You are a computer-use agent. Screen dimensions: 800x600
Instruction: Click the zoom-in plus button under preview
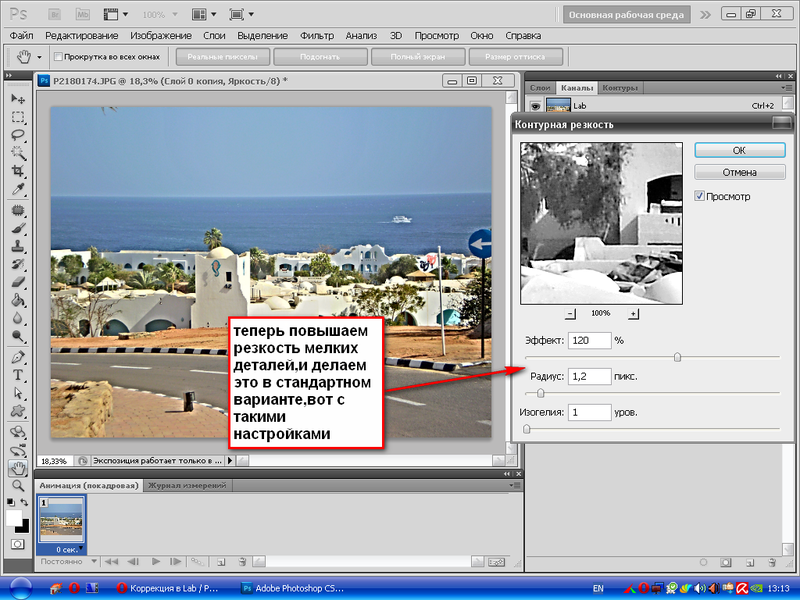coord(633,314)
